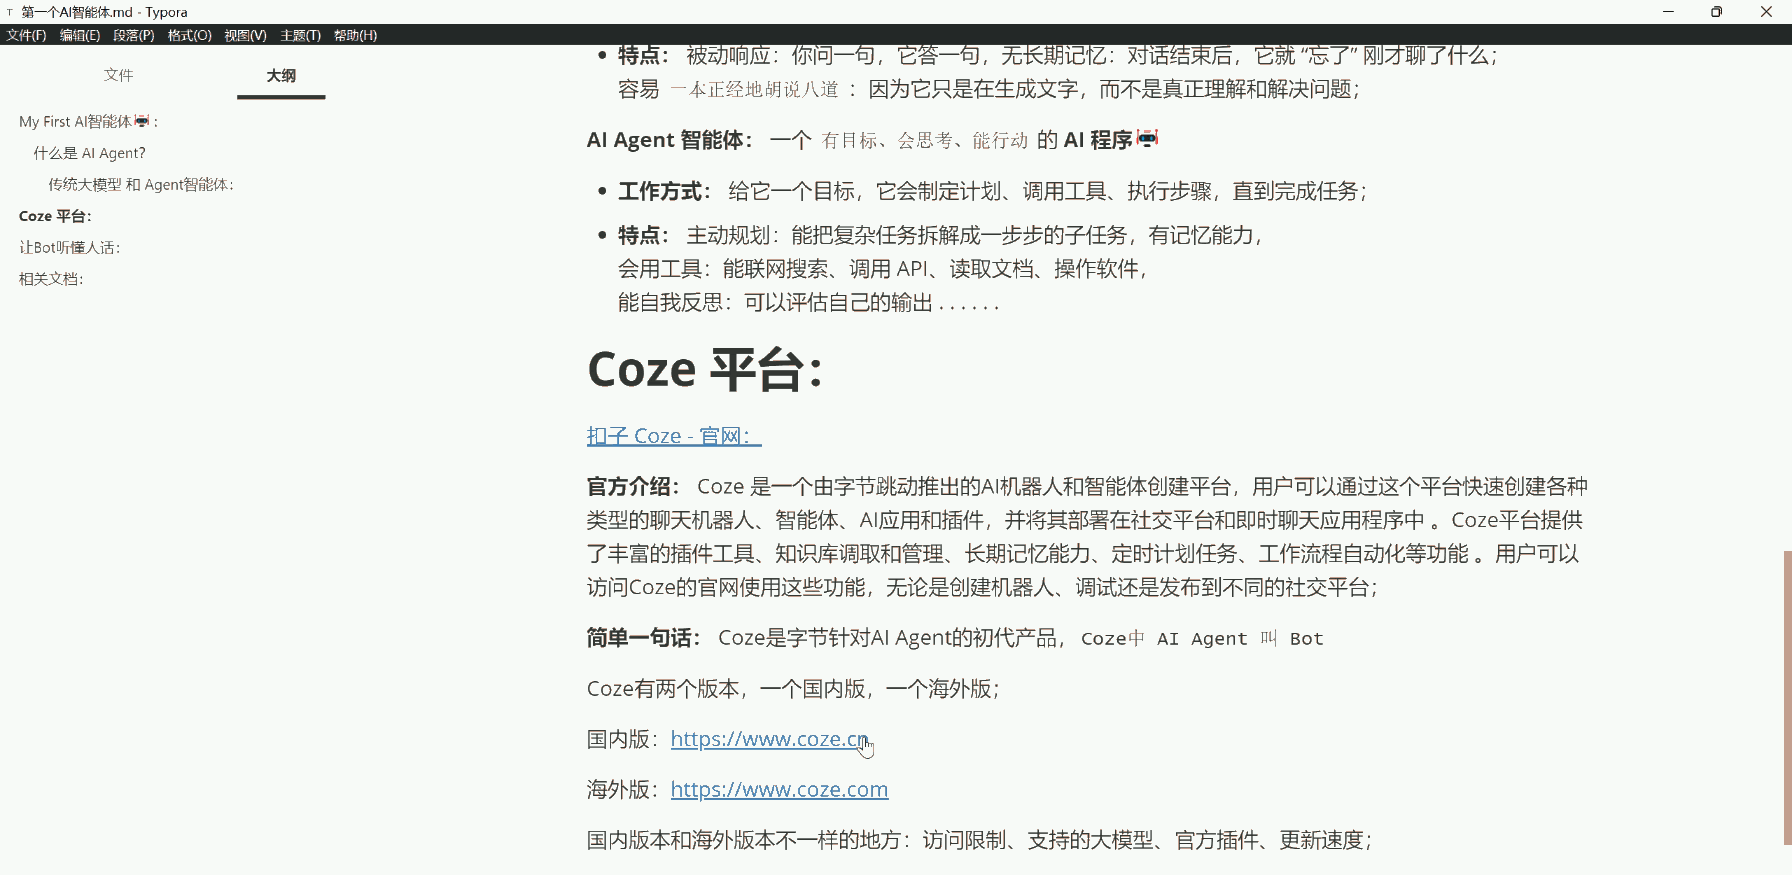Click the 工作方式 bullet label
Image resolution: width=1792 pixels, height=875 pixels.
664,191
